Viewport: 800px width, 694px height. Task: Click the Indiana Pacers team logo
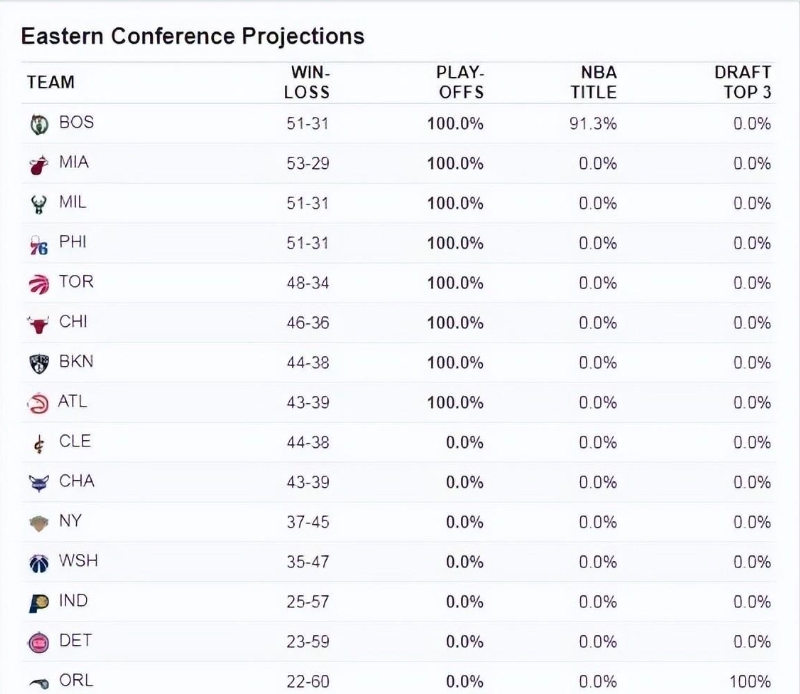click(39, 603)
